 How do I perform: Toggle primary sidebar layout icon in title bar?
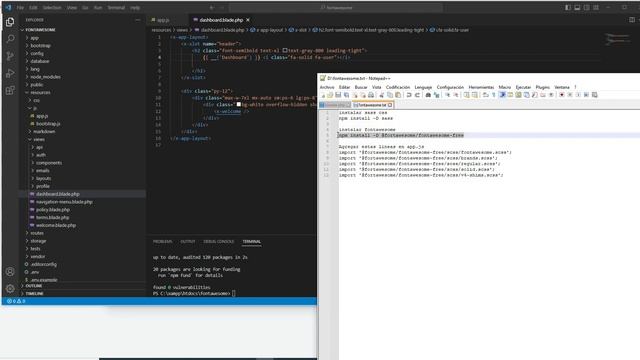pos(568,7)
